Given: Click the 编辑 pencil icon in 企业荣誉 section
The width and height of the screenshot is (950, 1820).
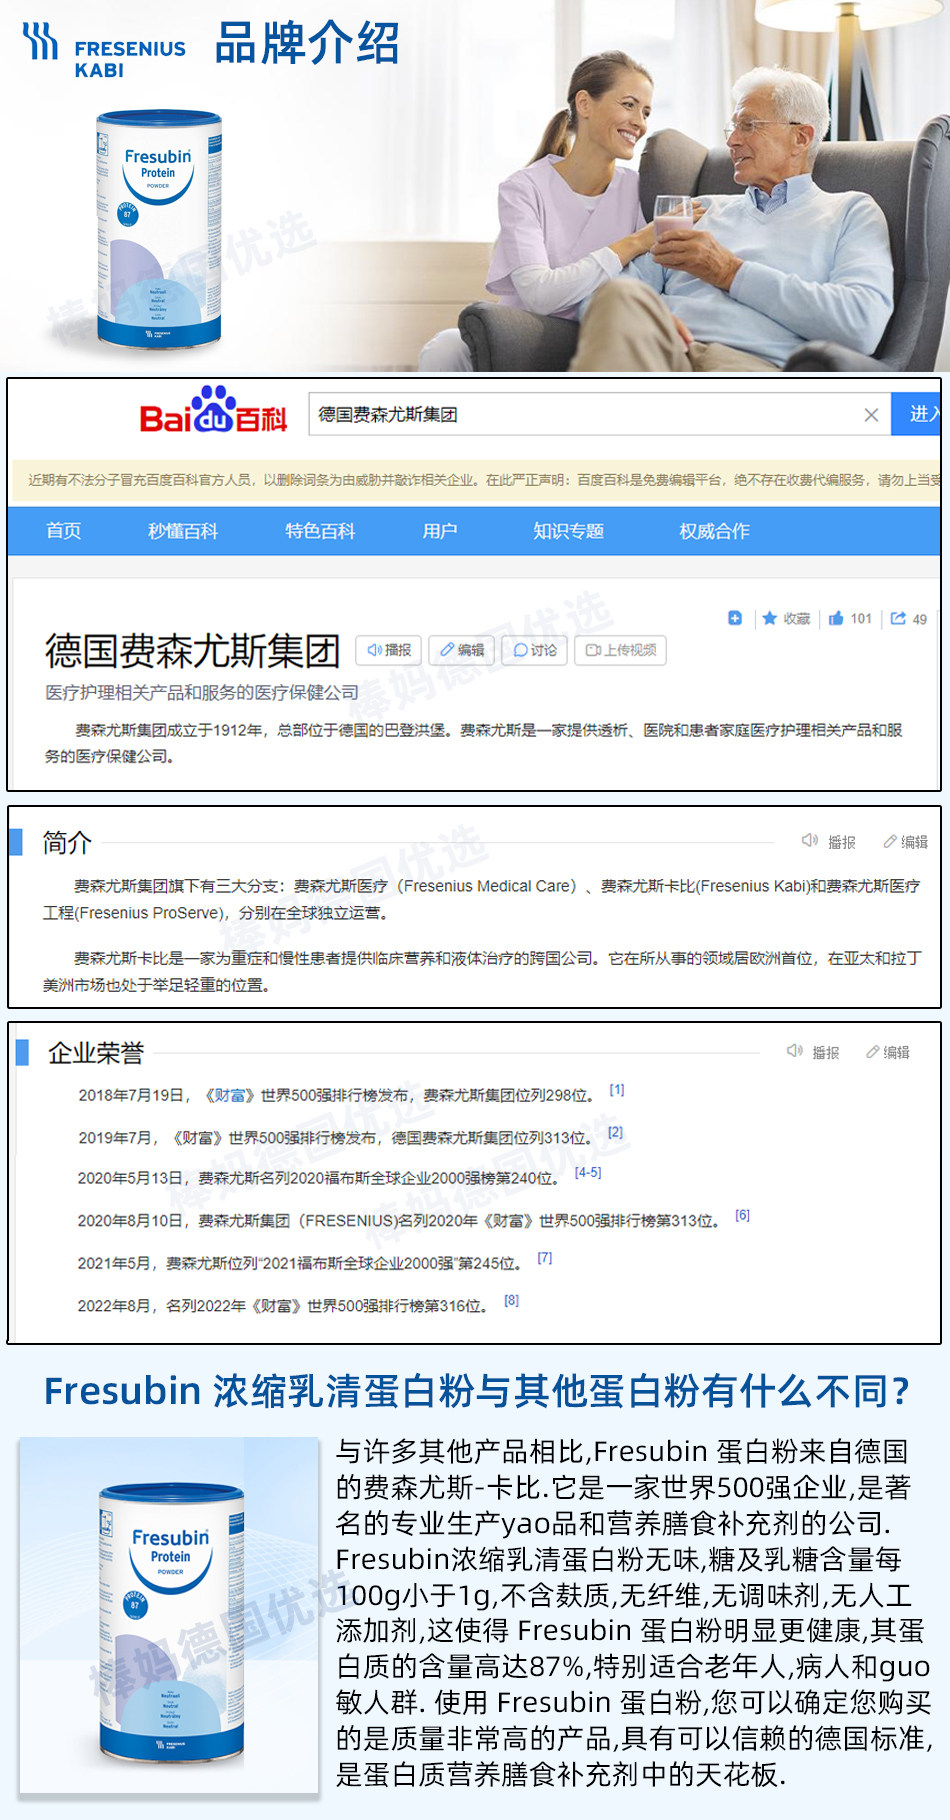Looking at the screenshot, I should coord(873,1052).
